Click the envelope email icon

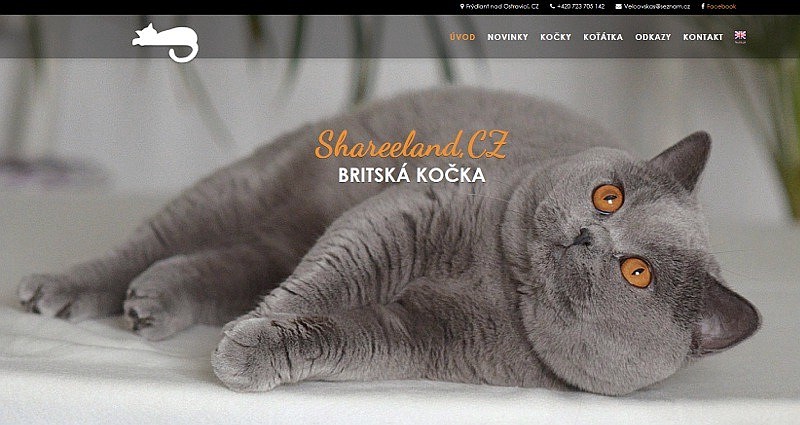[619, 7]
